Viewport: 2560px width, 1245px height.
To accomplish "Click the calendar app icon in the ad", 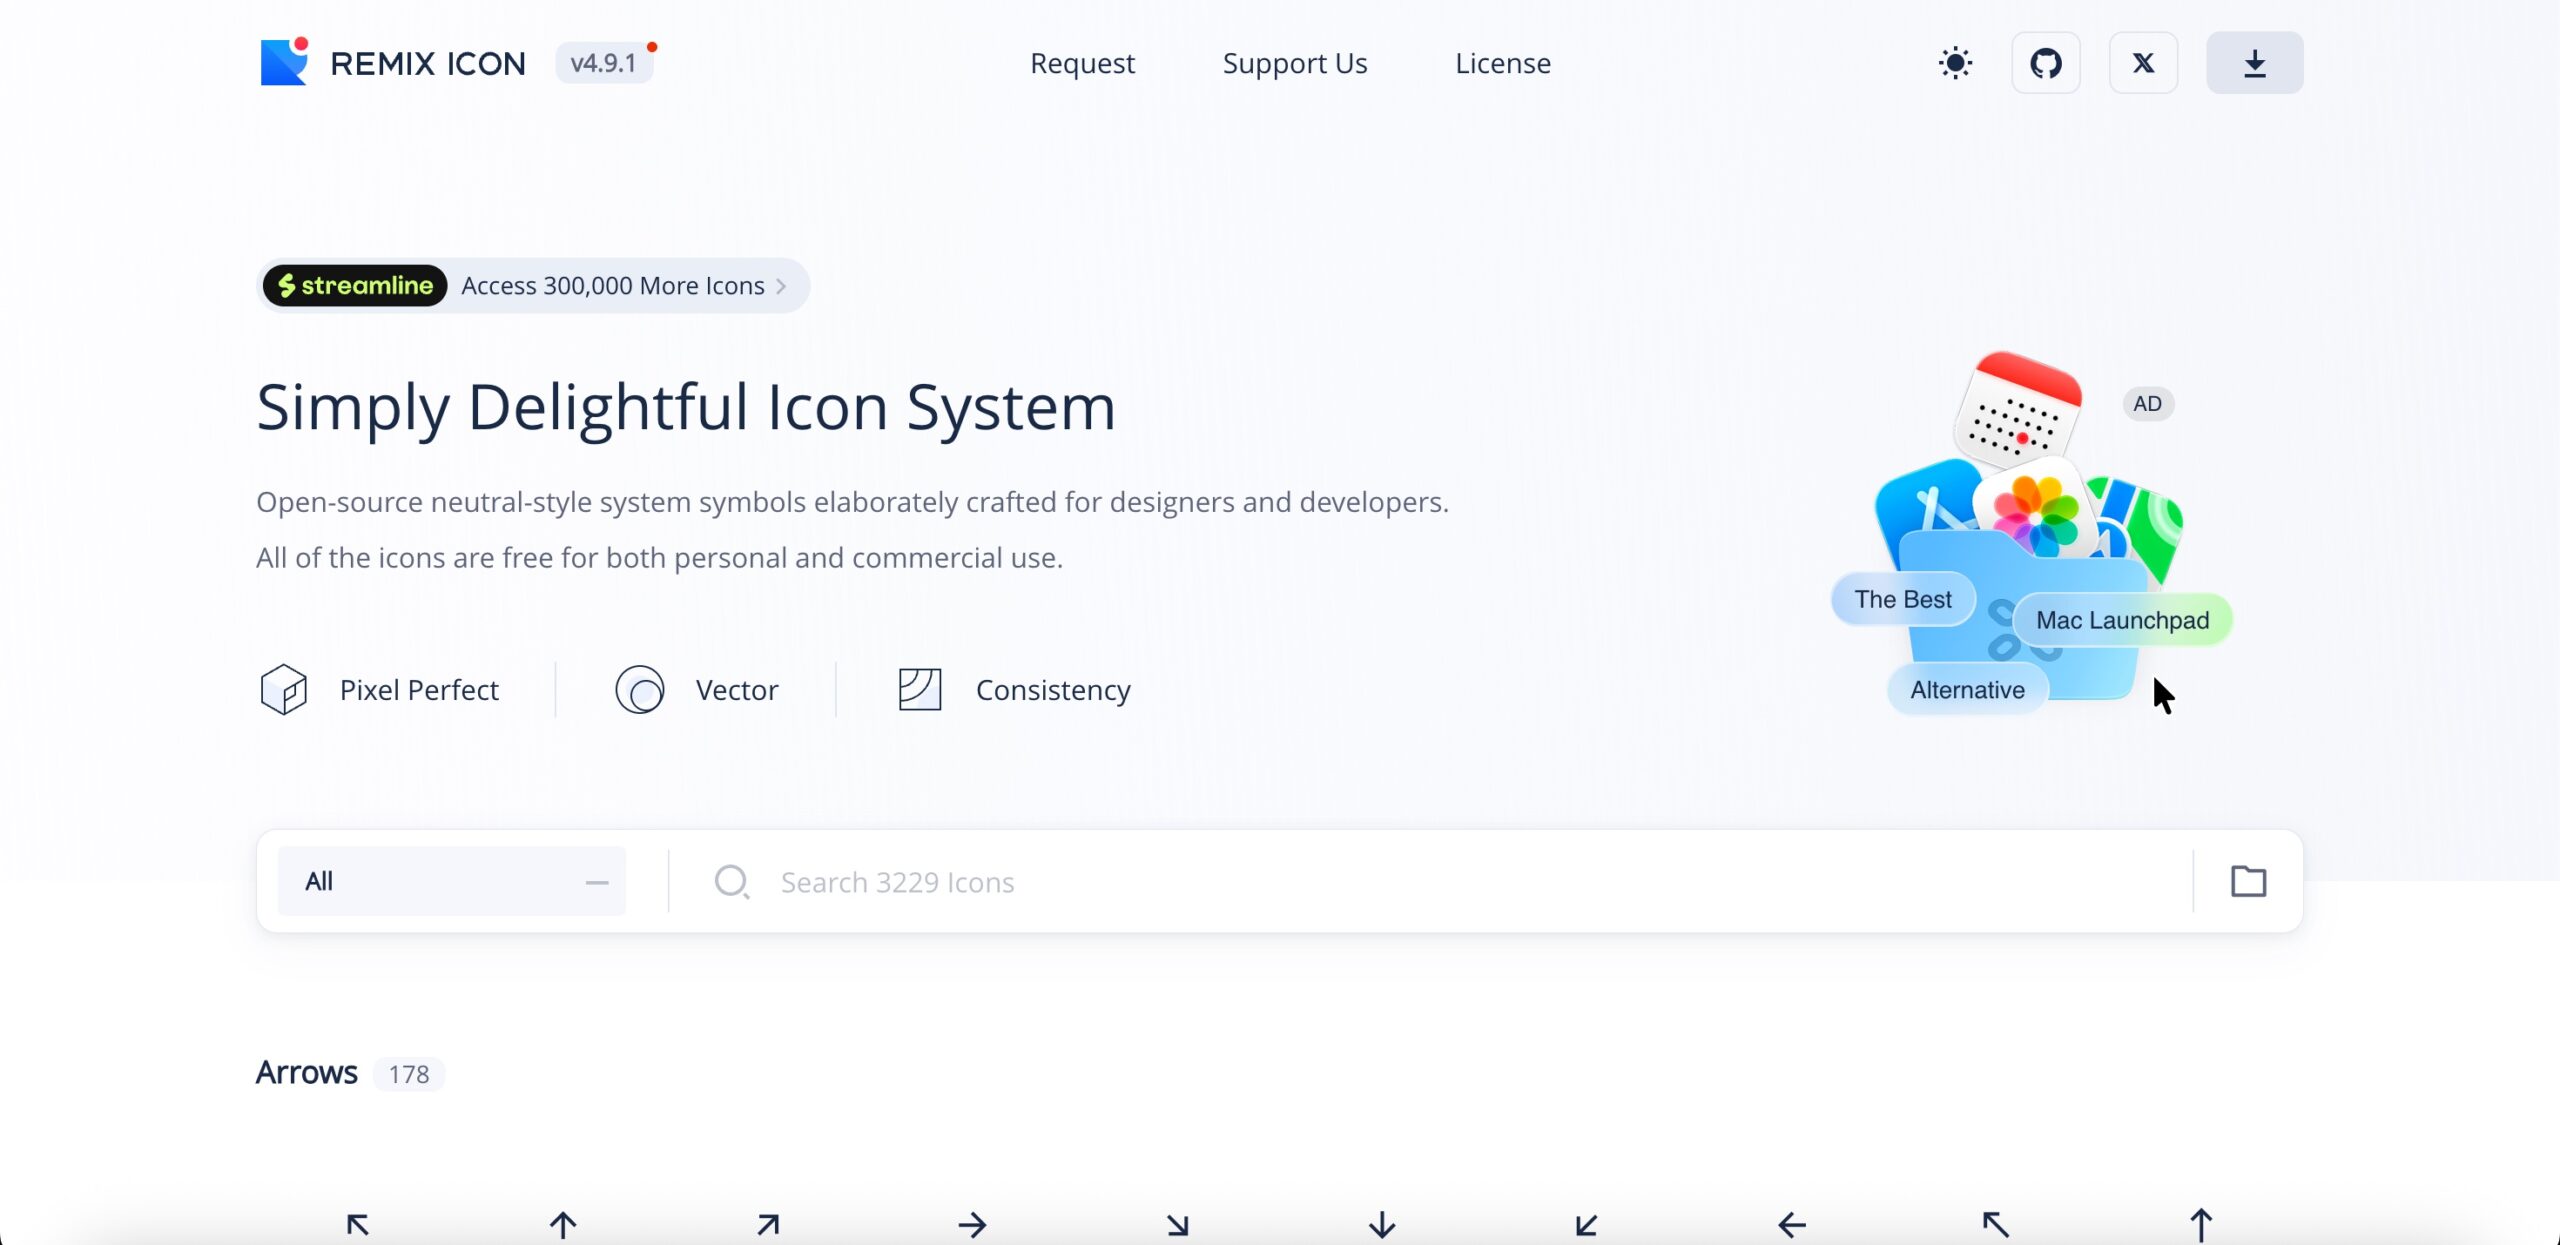I will [2019, 410].
